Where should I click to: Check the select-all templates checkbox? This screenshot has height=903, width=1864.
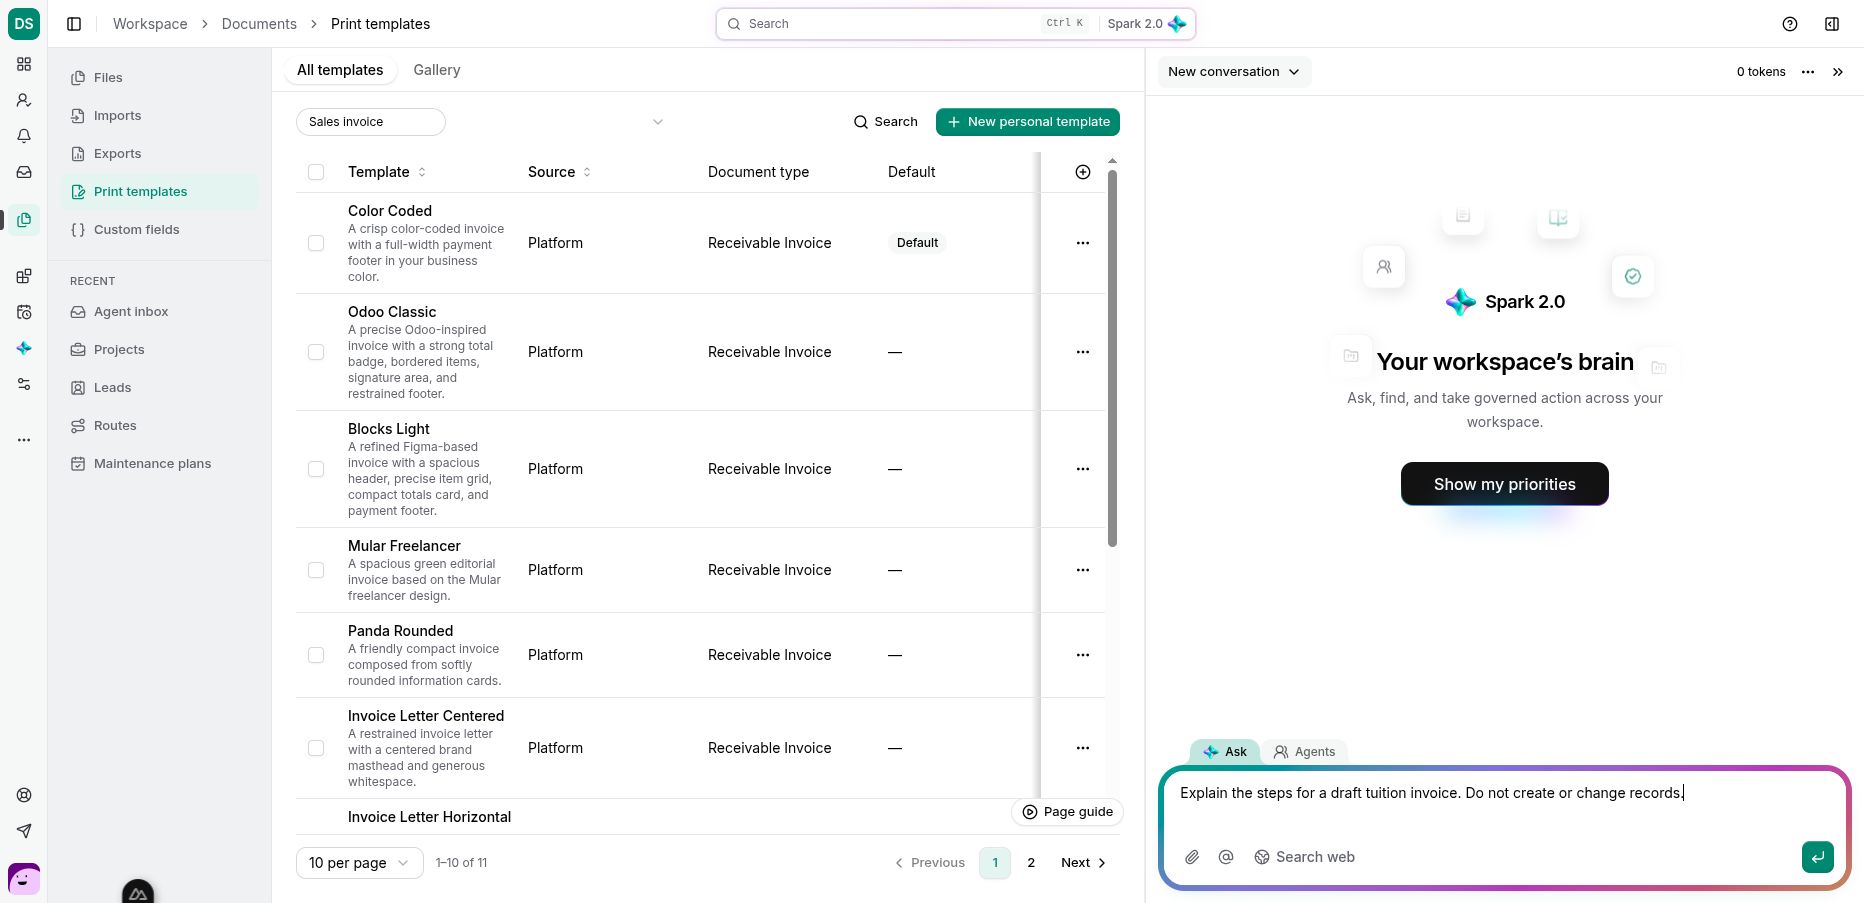tap(316, 172)
